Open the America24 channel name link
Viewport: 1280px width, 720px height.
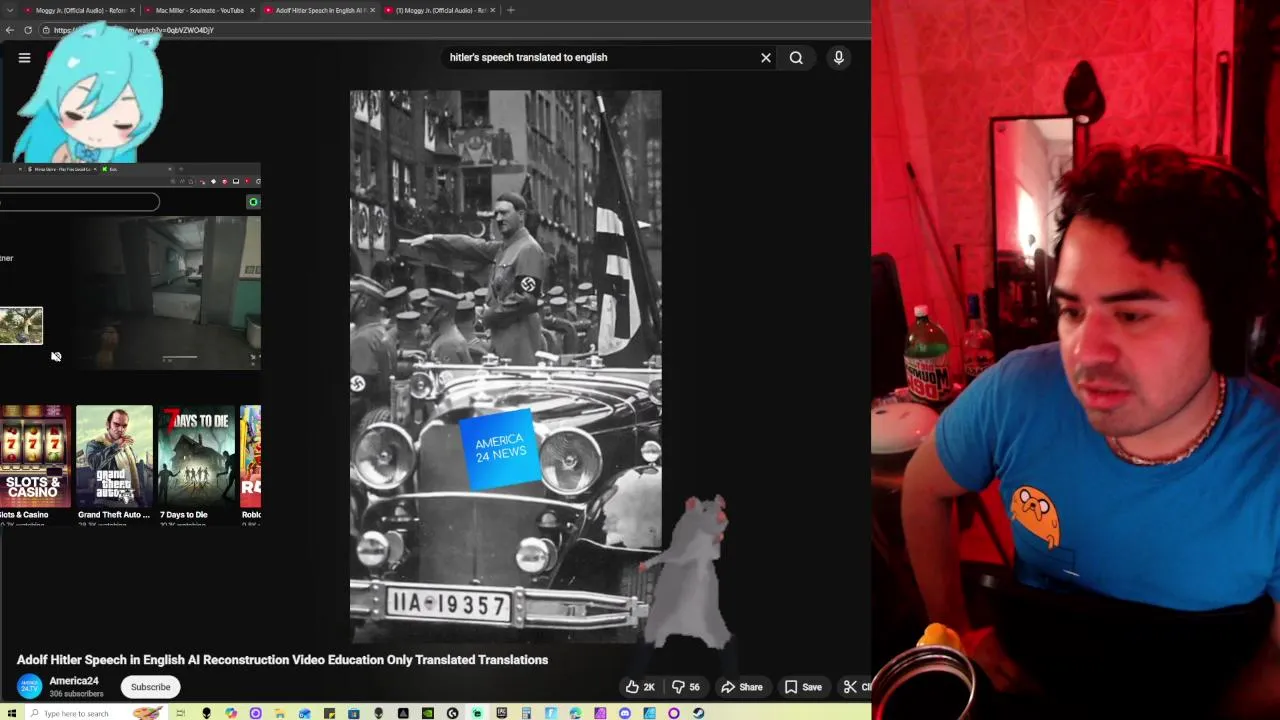pos(74,681)
